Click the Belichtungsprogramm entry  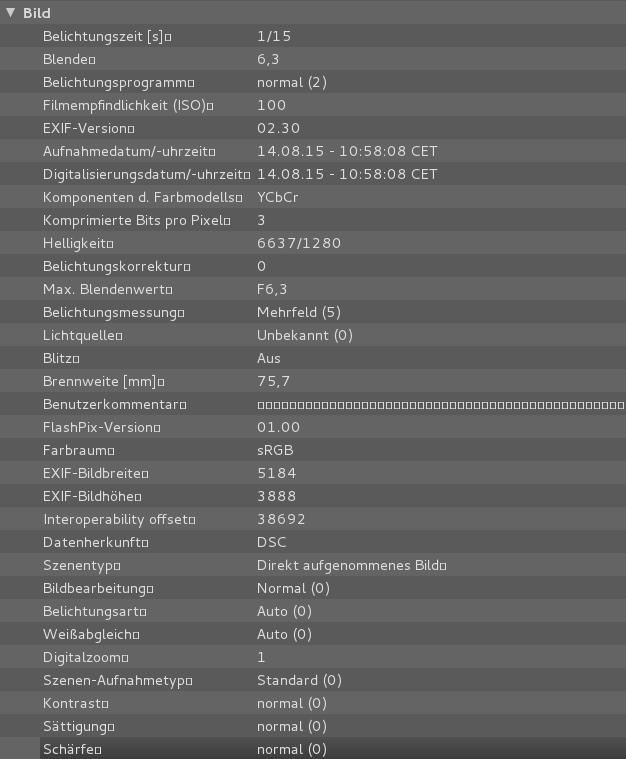pos(118,82)
